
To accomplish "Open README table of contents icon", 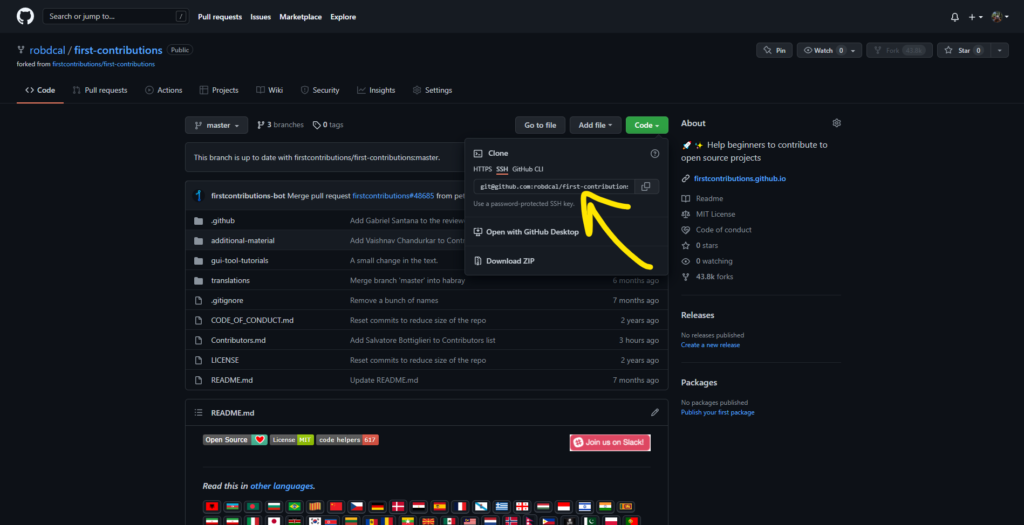I will coord(199,413).
